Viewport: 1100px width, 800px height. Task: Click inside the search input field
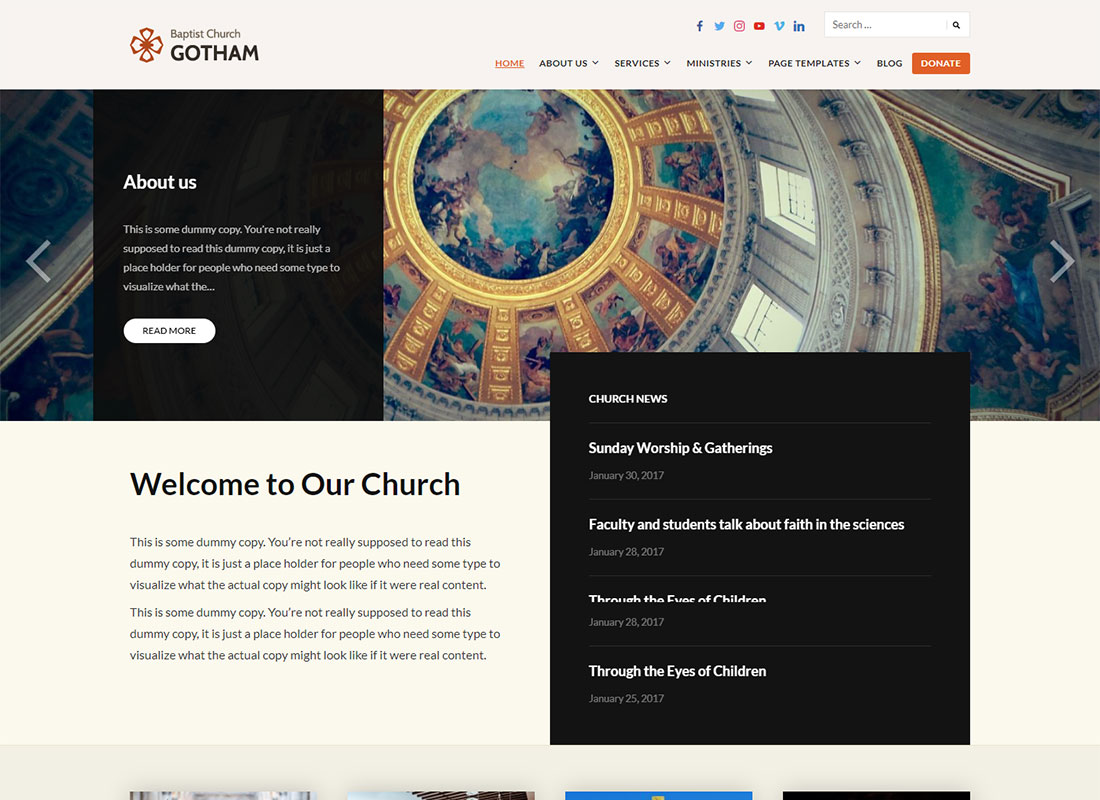pyautogui.click(x=880, y=24)
